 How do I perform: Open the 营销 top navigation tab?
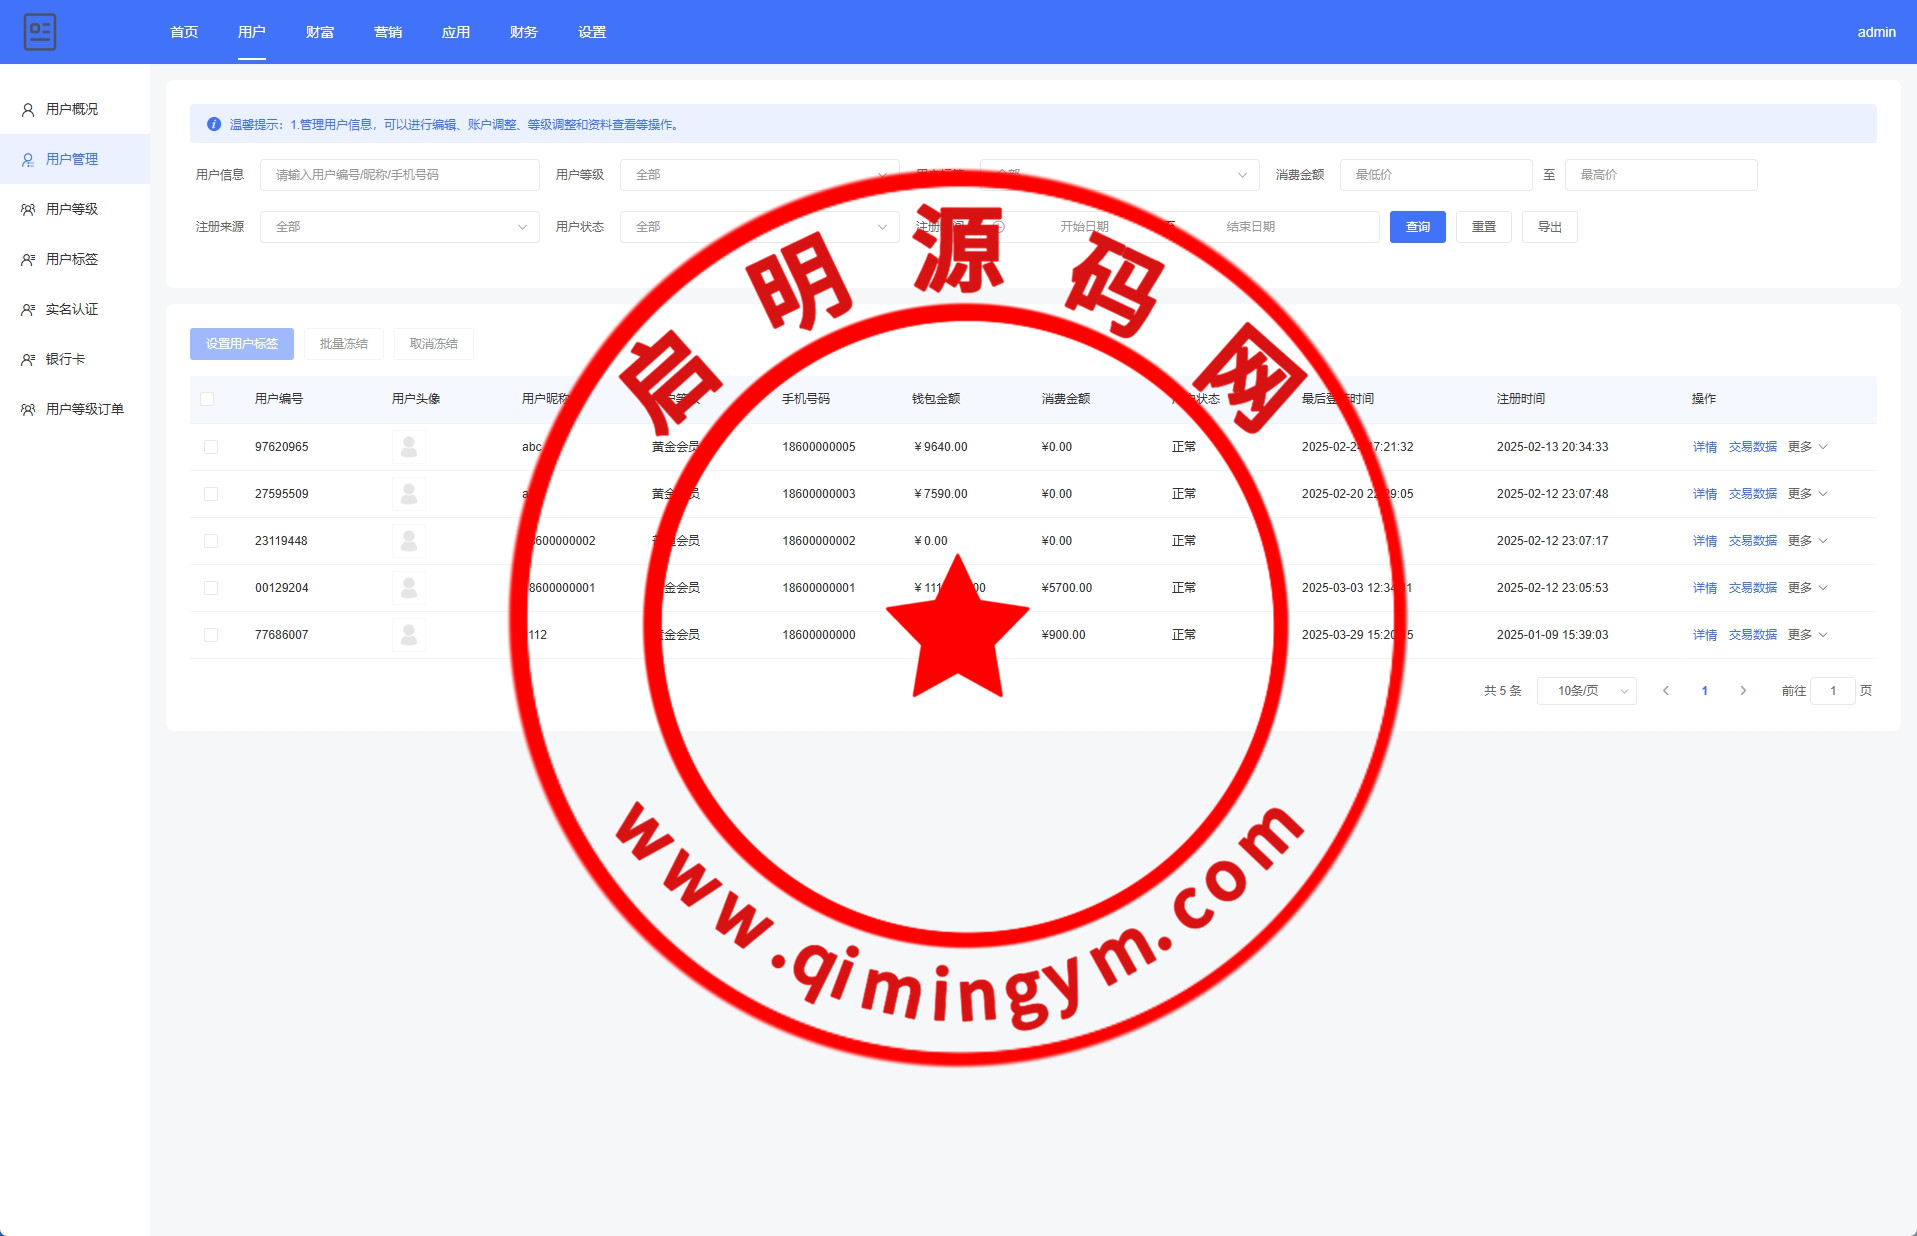coord(387,32)
